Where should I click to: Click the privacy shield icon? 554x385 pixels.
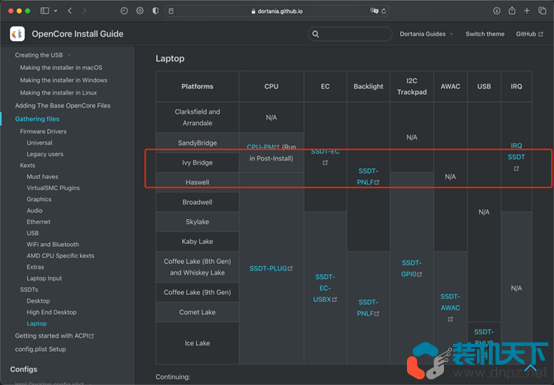tap(155, 11)
